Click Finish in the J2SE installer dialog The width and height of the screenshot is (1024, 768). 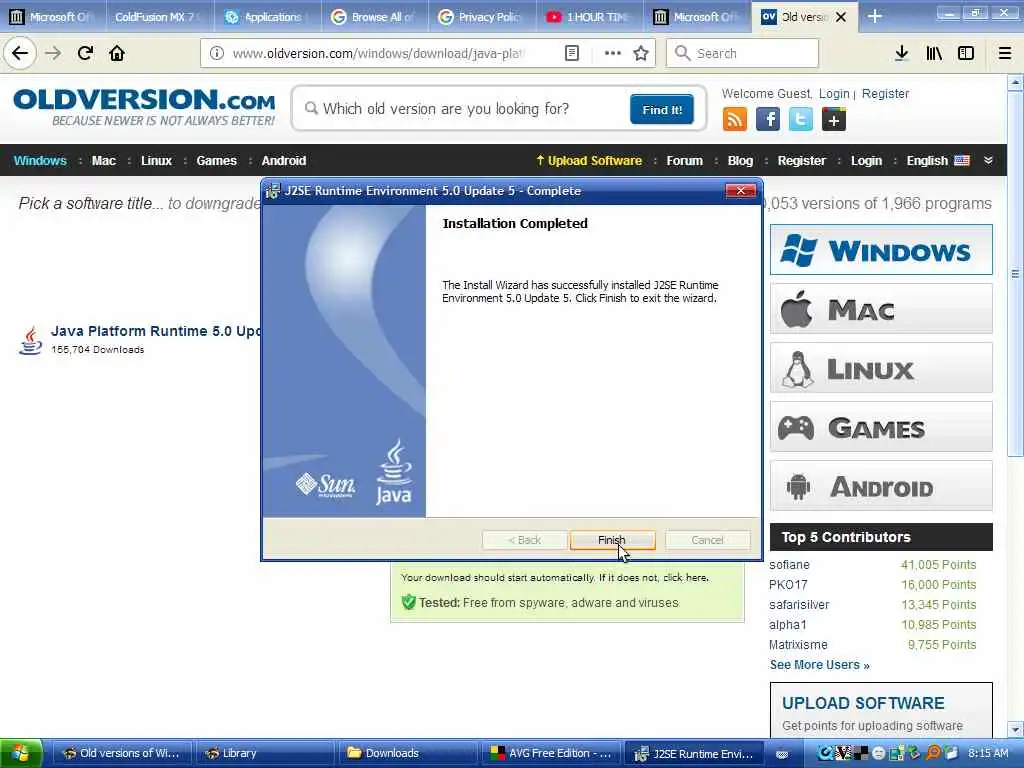612,540
